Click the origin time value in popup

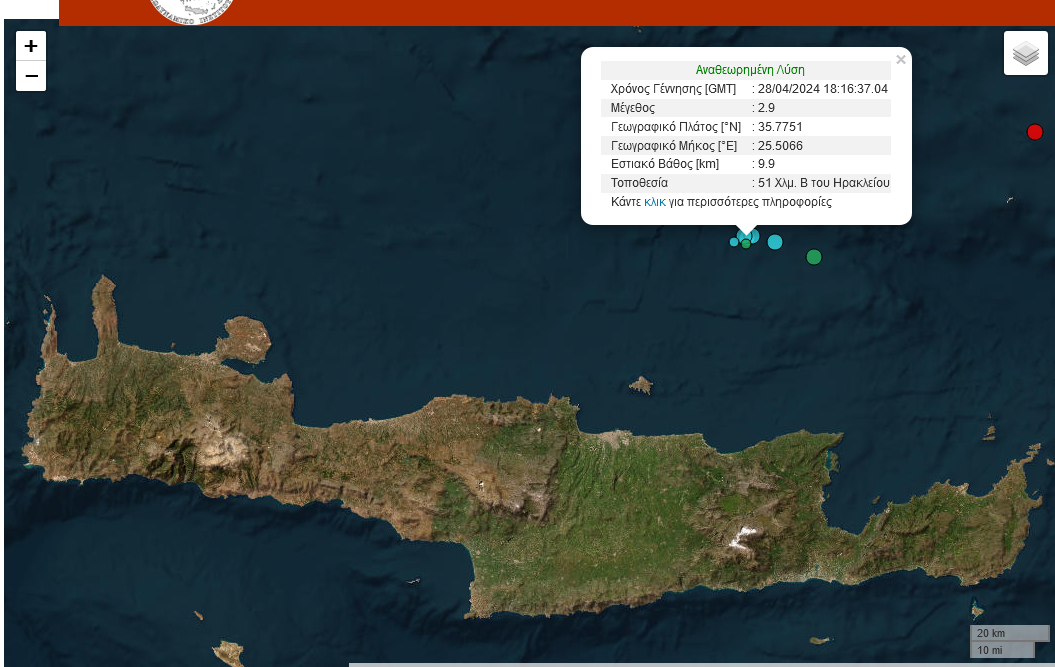point(822,89)
